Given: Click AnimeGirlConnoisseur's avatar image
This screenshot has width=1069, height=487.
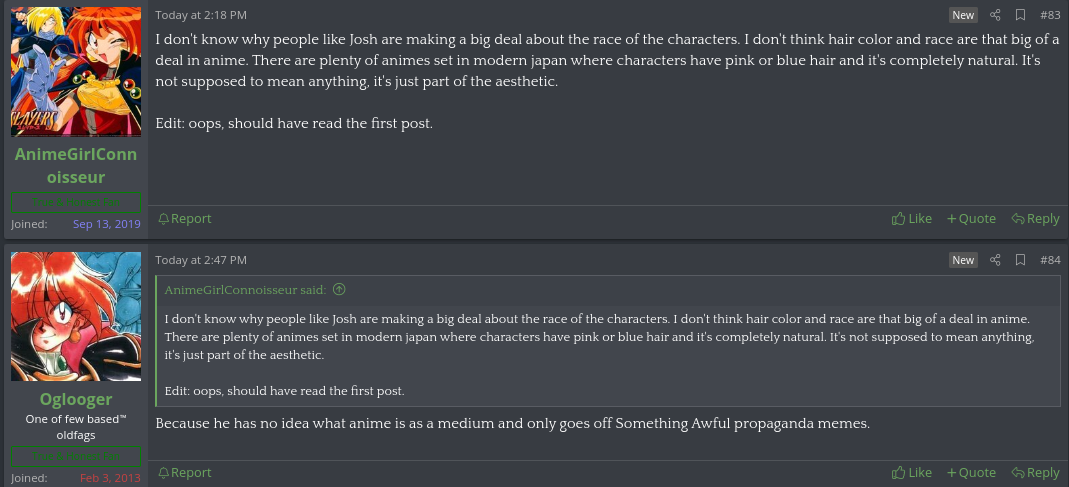Looking at the screenshot, I should [x=76, y=71].
